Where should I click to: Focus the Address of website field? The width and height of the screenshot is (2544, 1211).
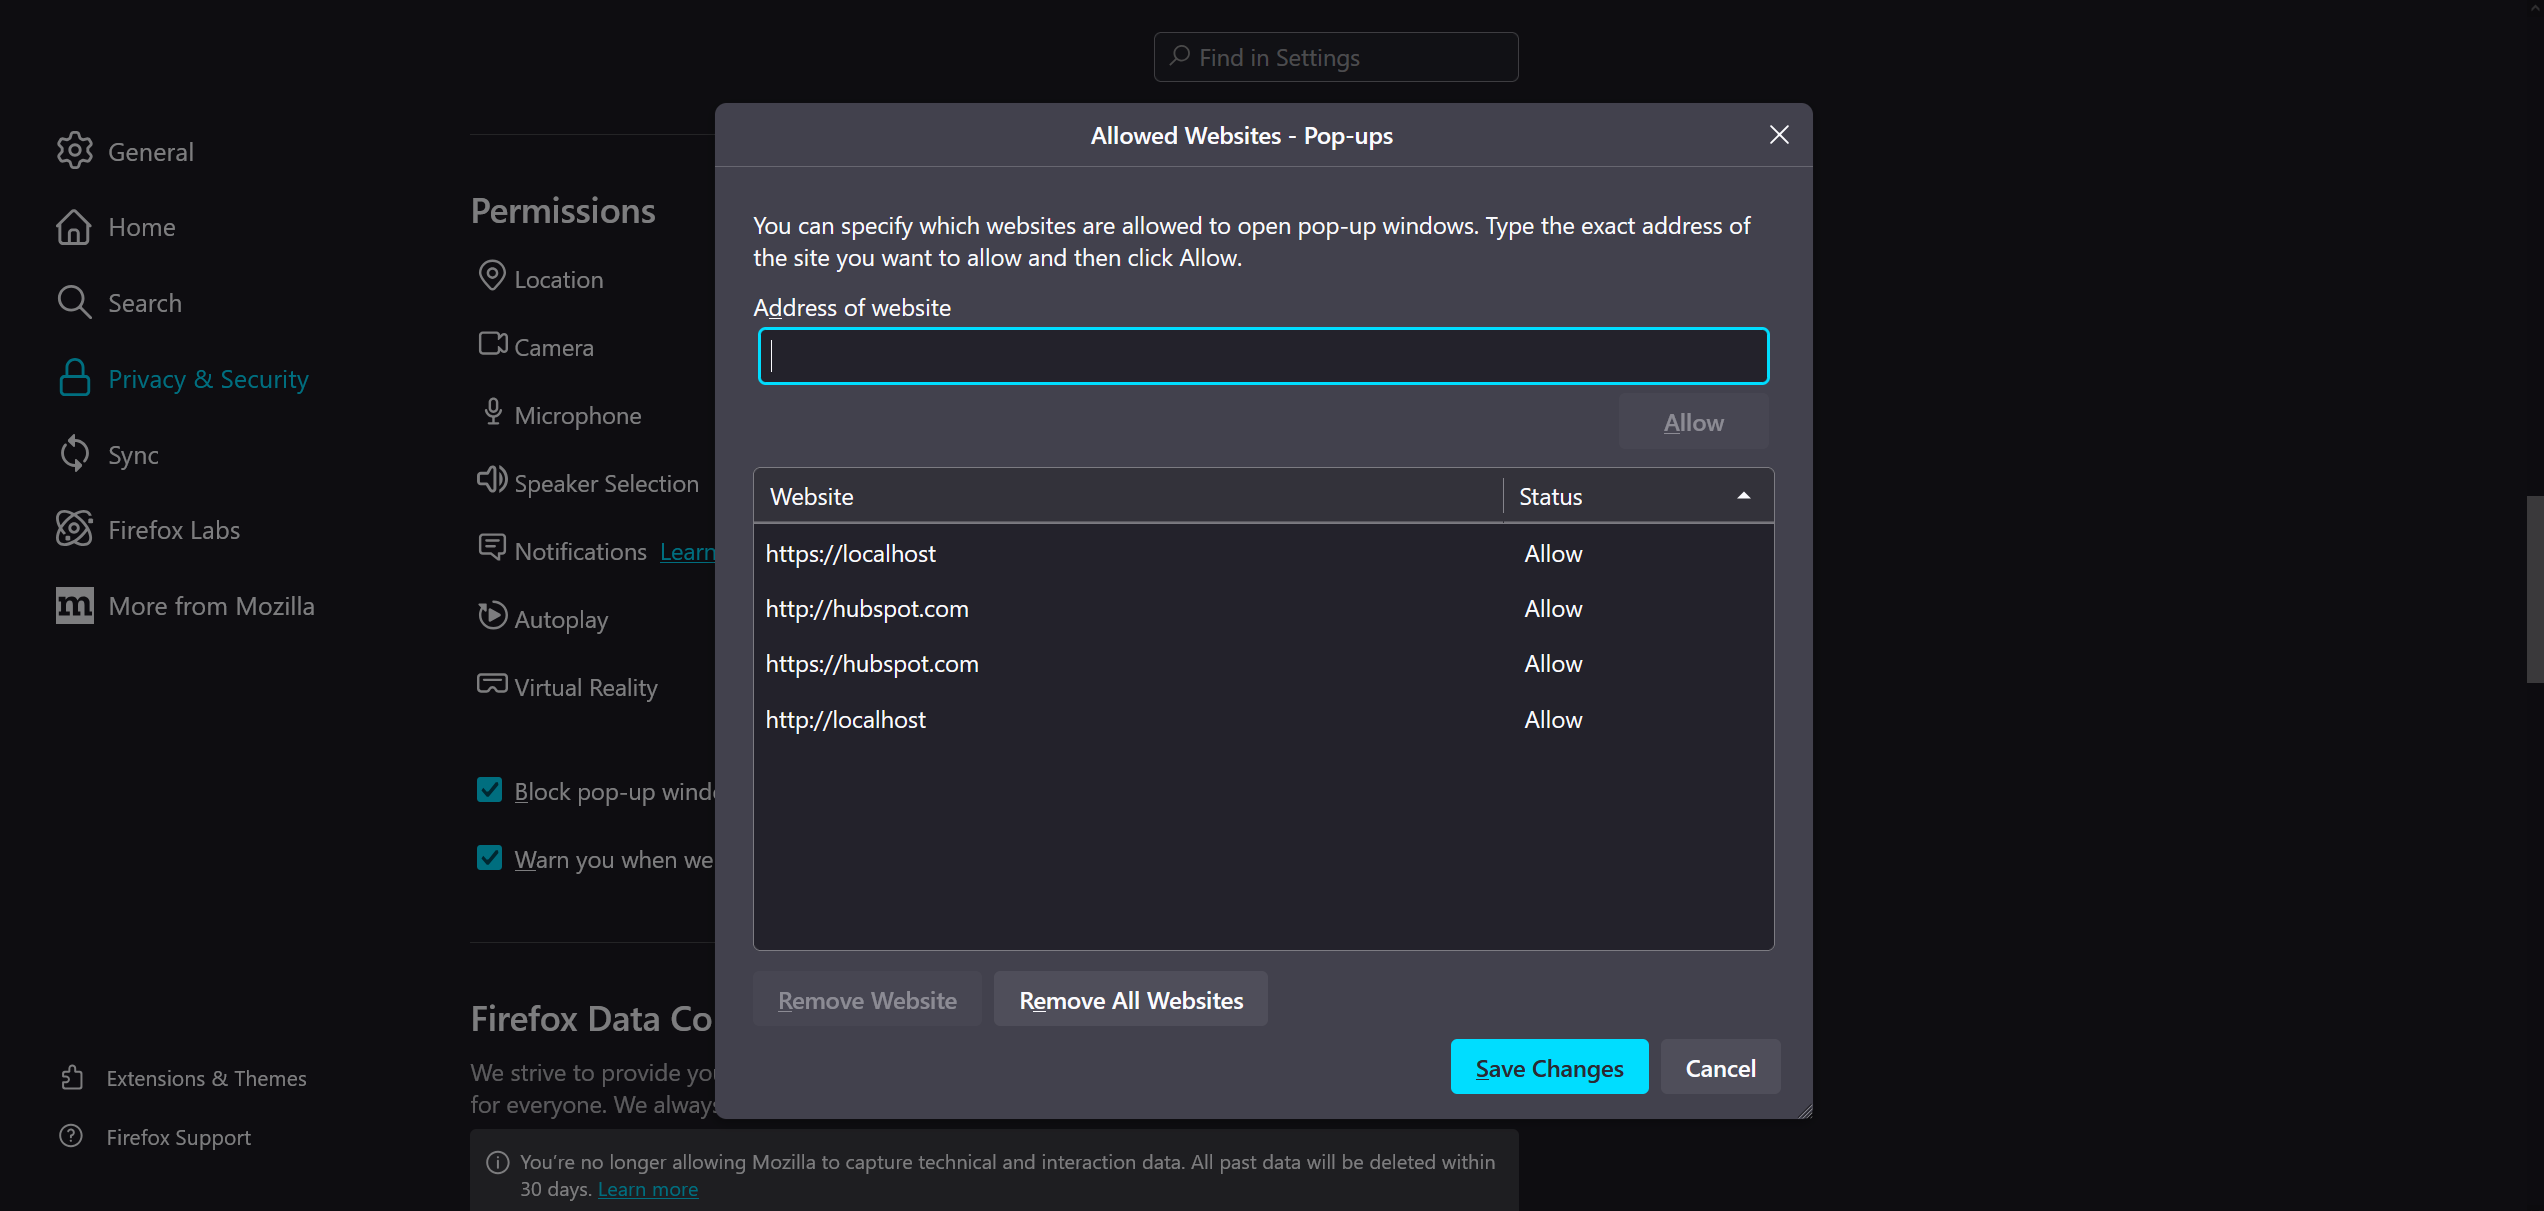pos(1263,356)
